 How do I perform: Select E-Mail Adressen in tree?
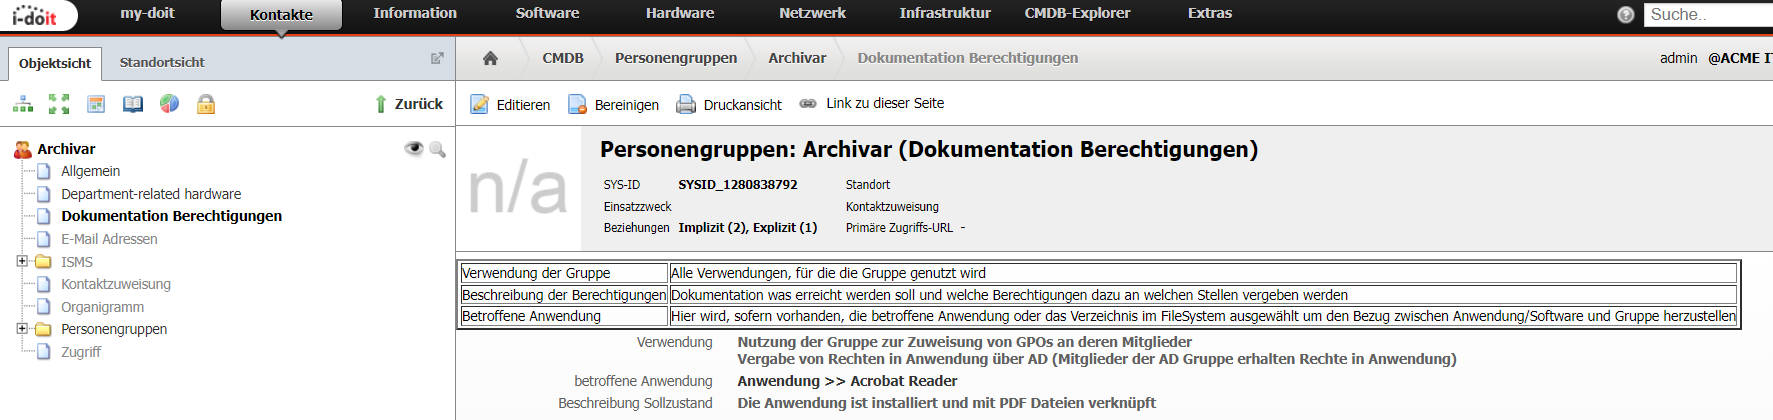109,239
